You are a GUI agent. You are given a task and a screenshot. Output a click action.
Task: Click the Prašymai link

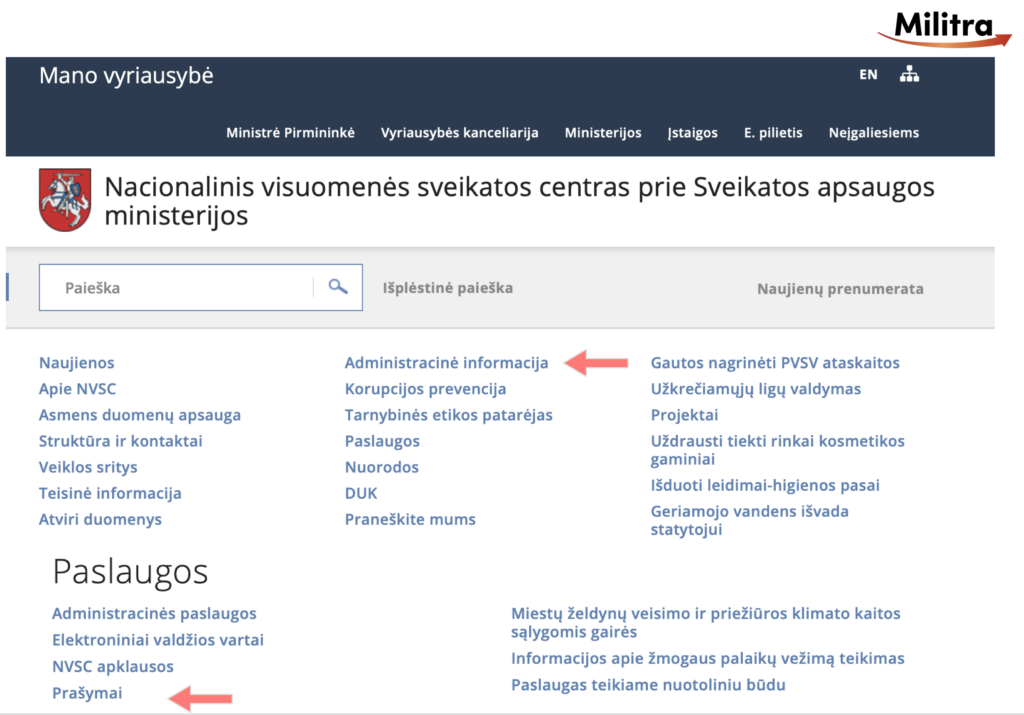point(87,692)
